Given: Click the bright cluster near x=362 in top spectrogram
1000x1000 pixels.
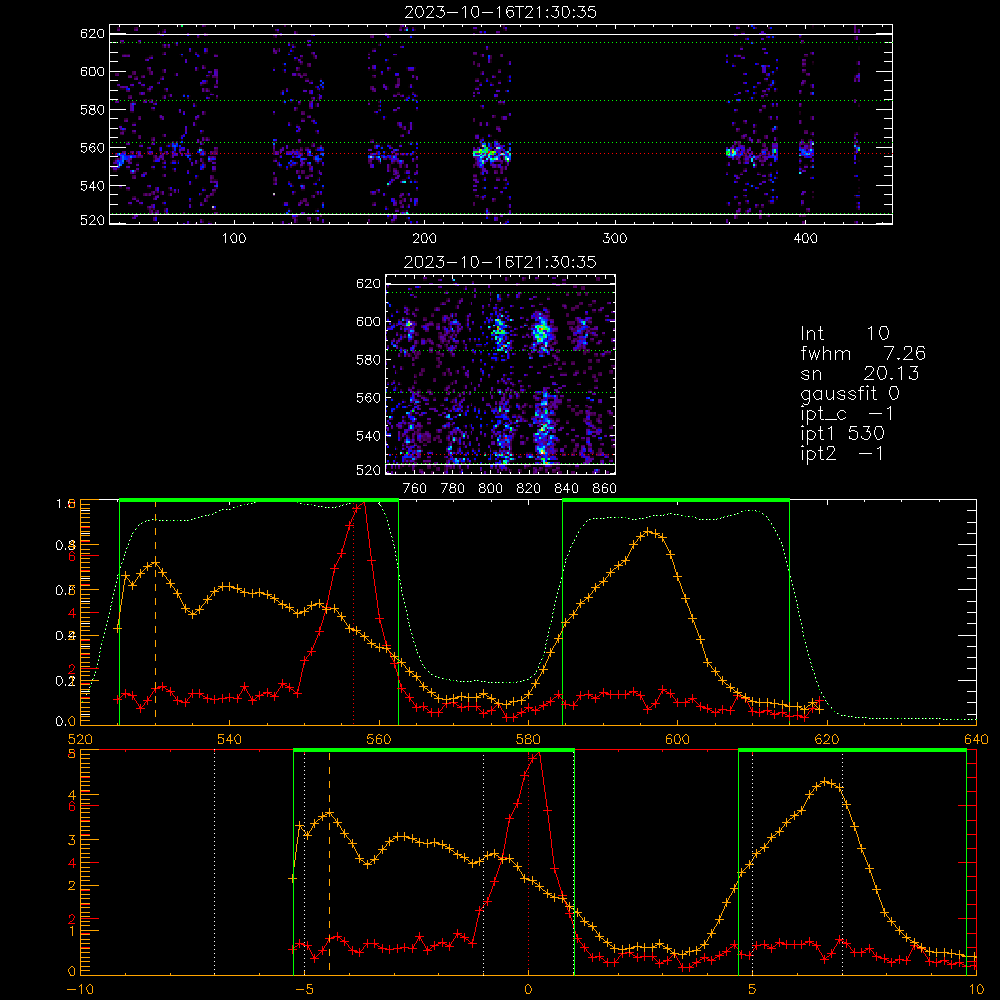Looking at the screenshot, I should tap(732, 152).
